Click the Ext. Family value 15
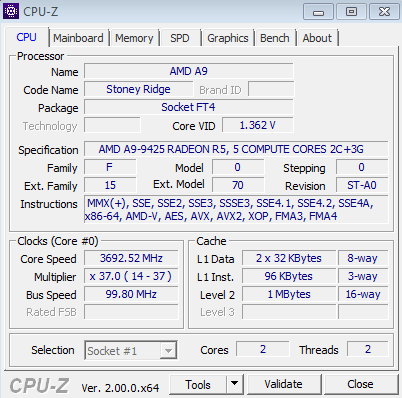402x398 pixels. point(110,185)
